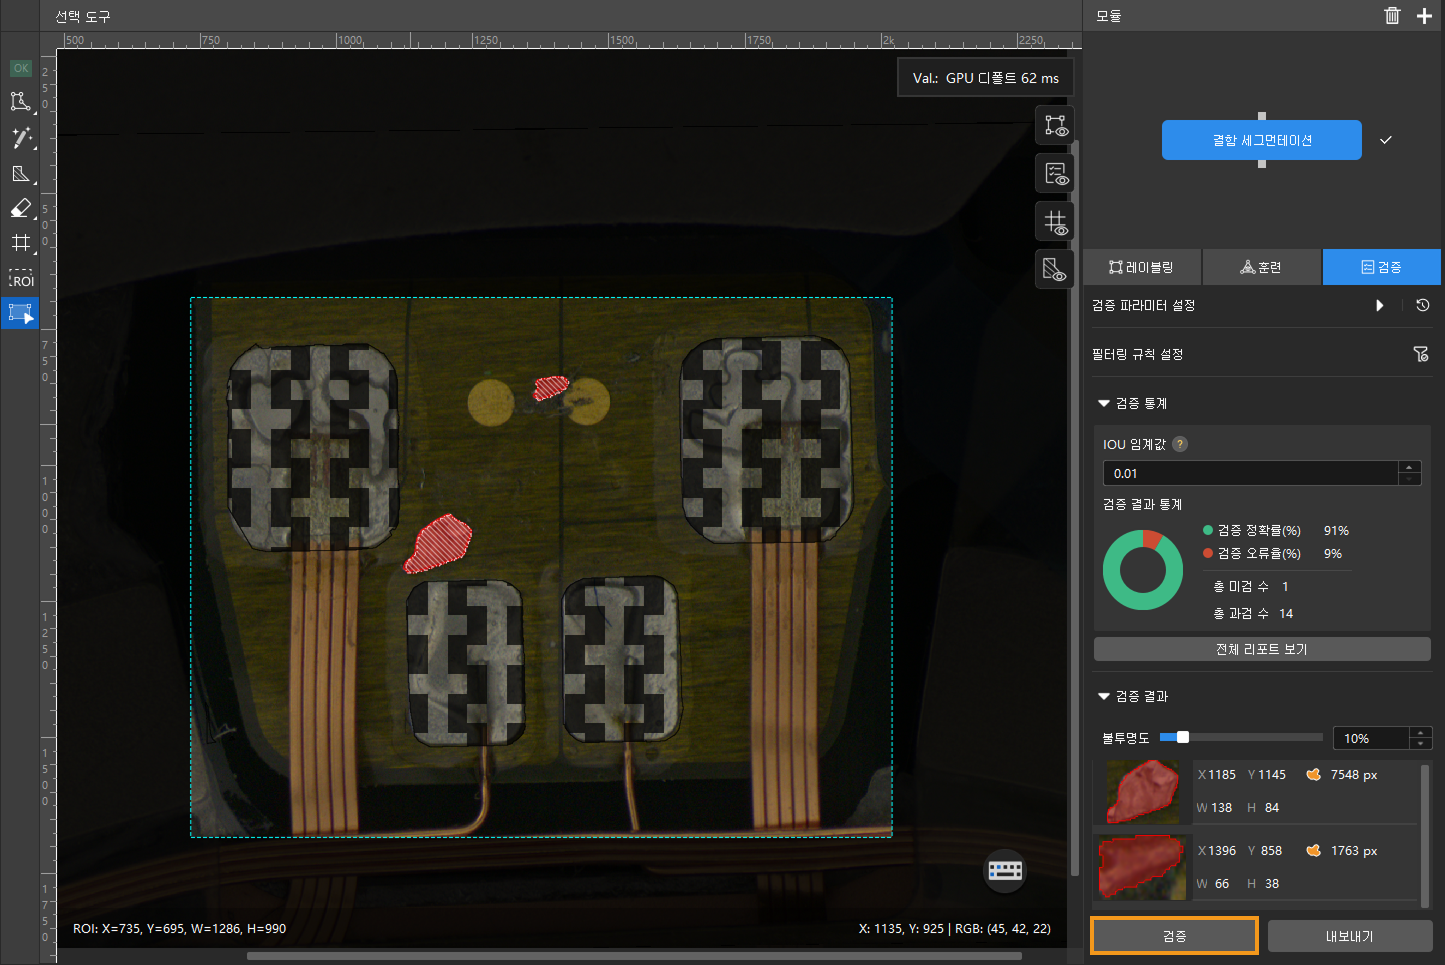Switch to the 레이블링 tab
This screenshot has width=1445, height=965.
[1142, 268]
